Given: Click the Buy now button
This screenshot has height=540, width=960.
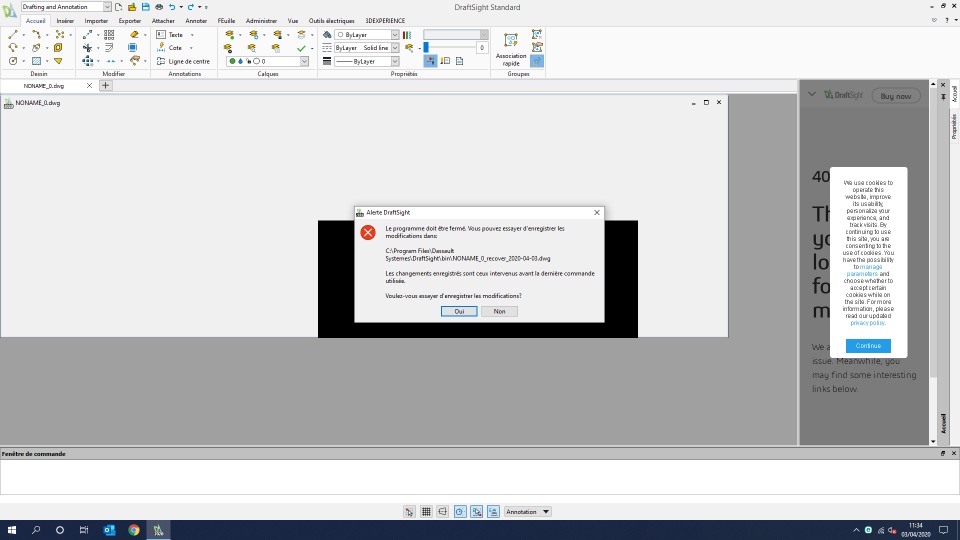Looking at the screenshot, I should (896, 96).
